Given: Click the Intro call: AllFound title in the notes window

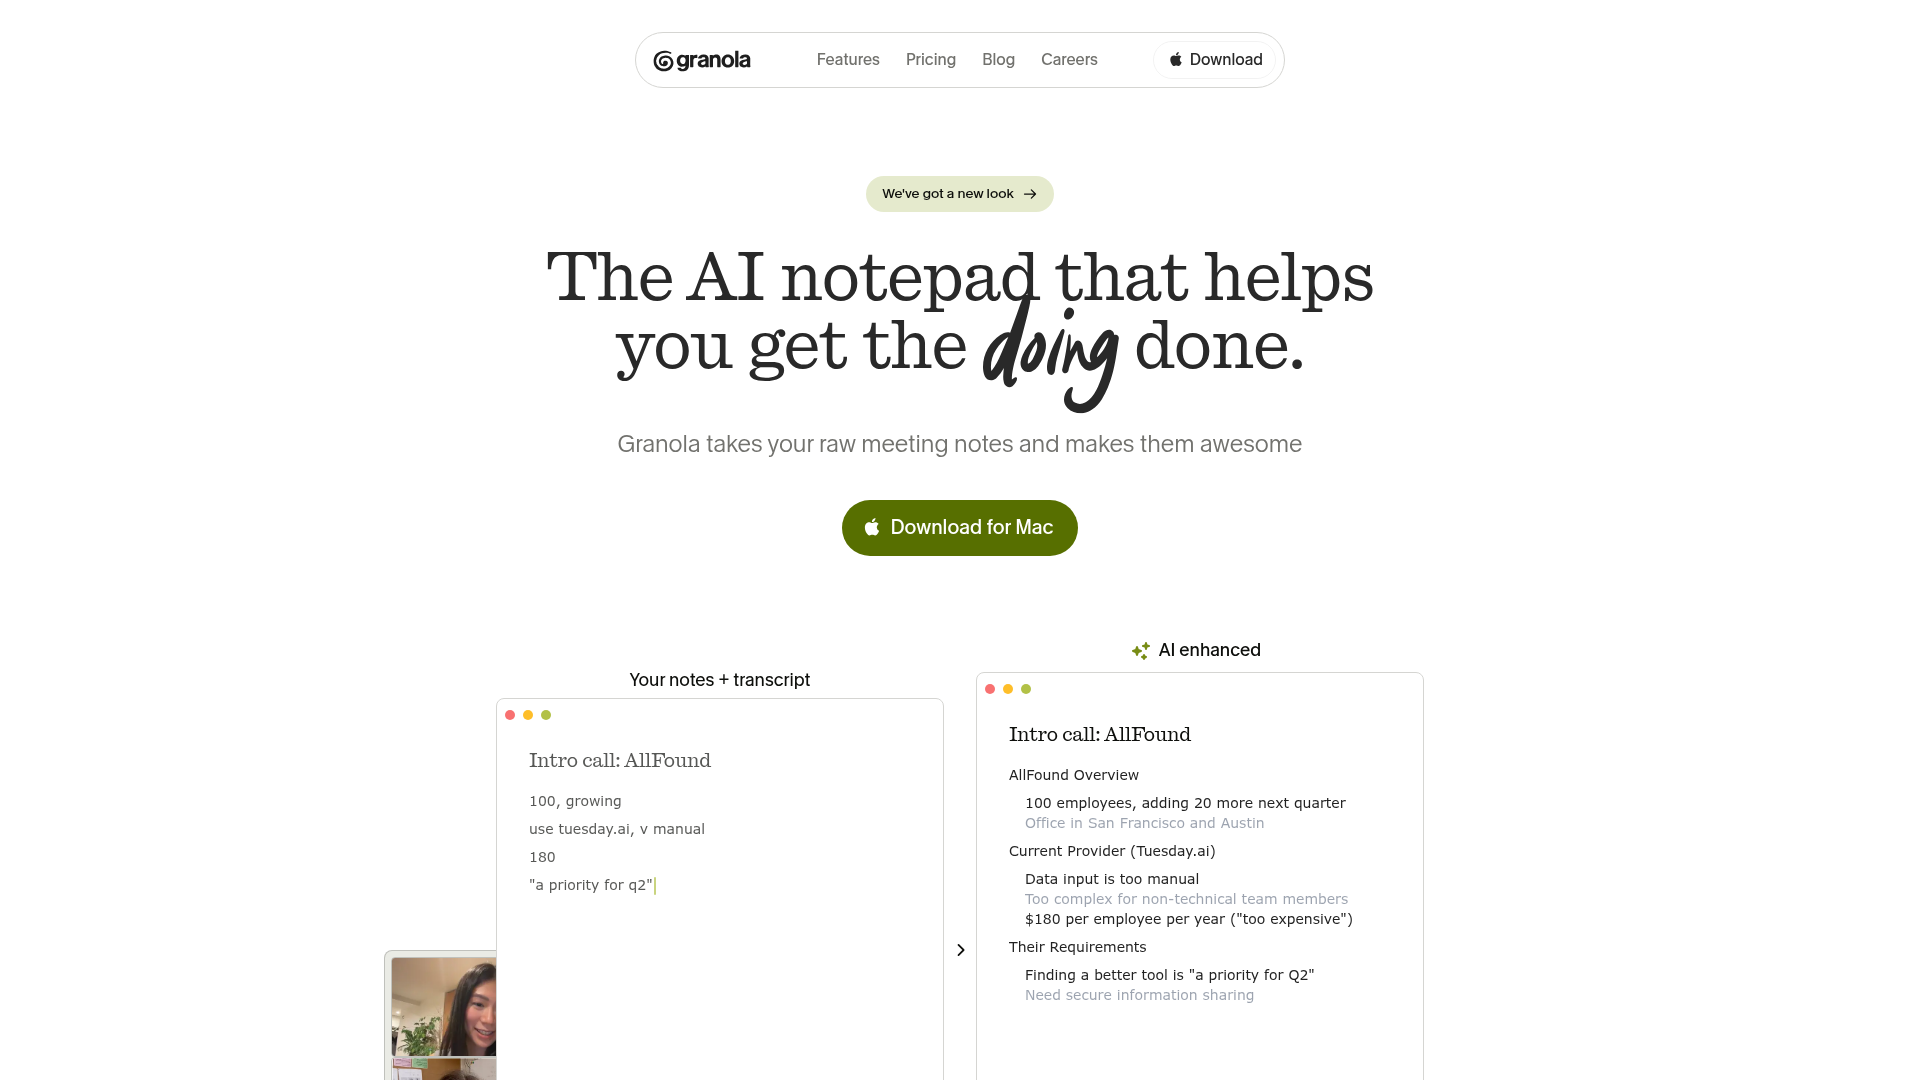Looking at the screenshot, I should tap(620, 761).
